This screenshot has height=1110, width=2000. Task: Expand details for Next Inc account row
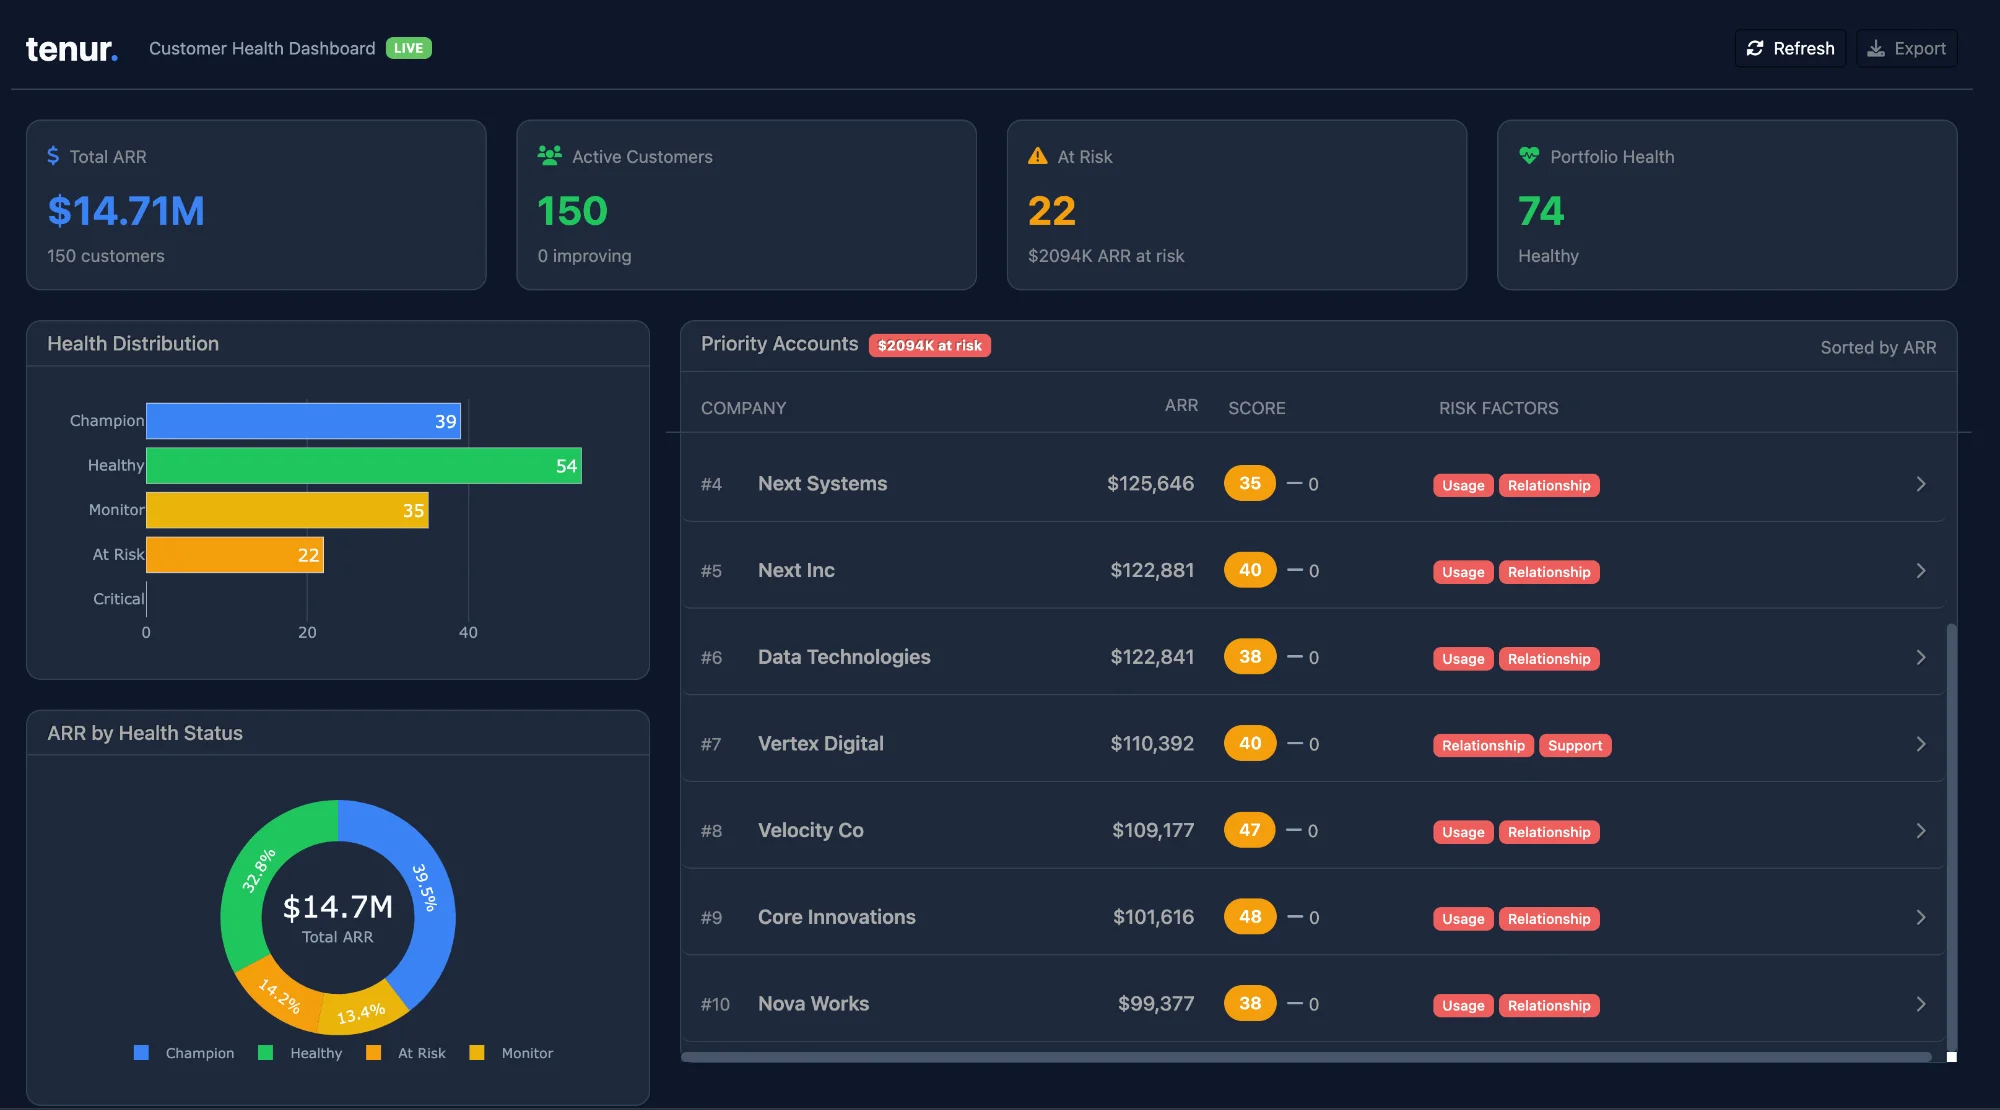tap(1921, 570)
